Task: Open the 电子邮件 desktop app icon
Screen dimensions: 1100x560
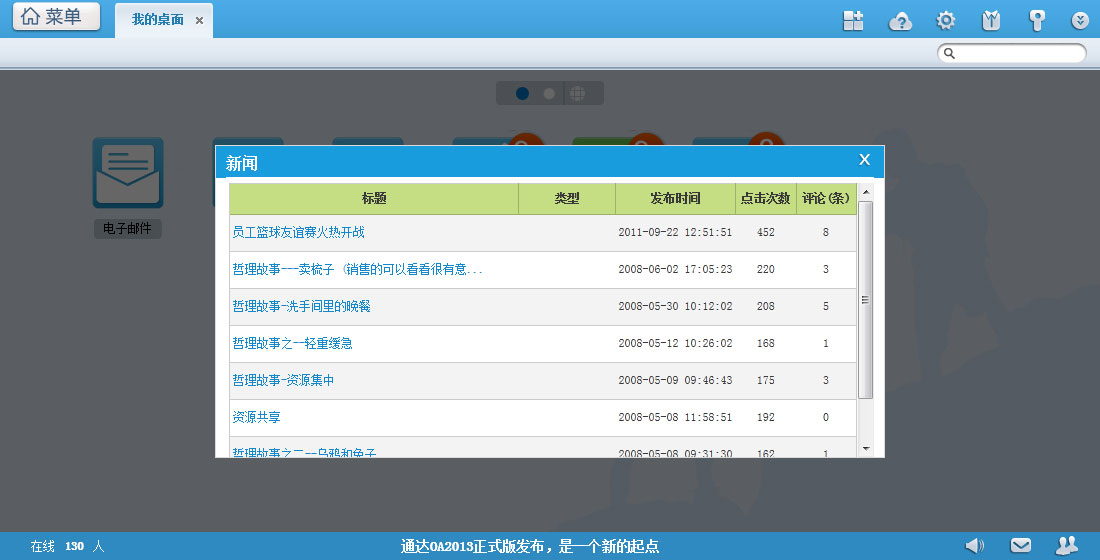Action: [x=128, y=173]
